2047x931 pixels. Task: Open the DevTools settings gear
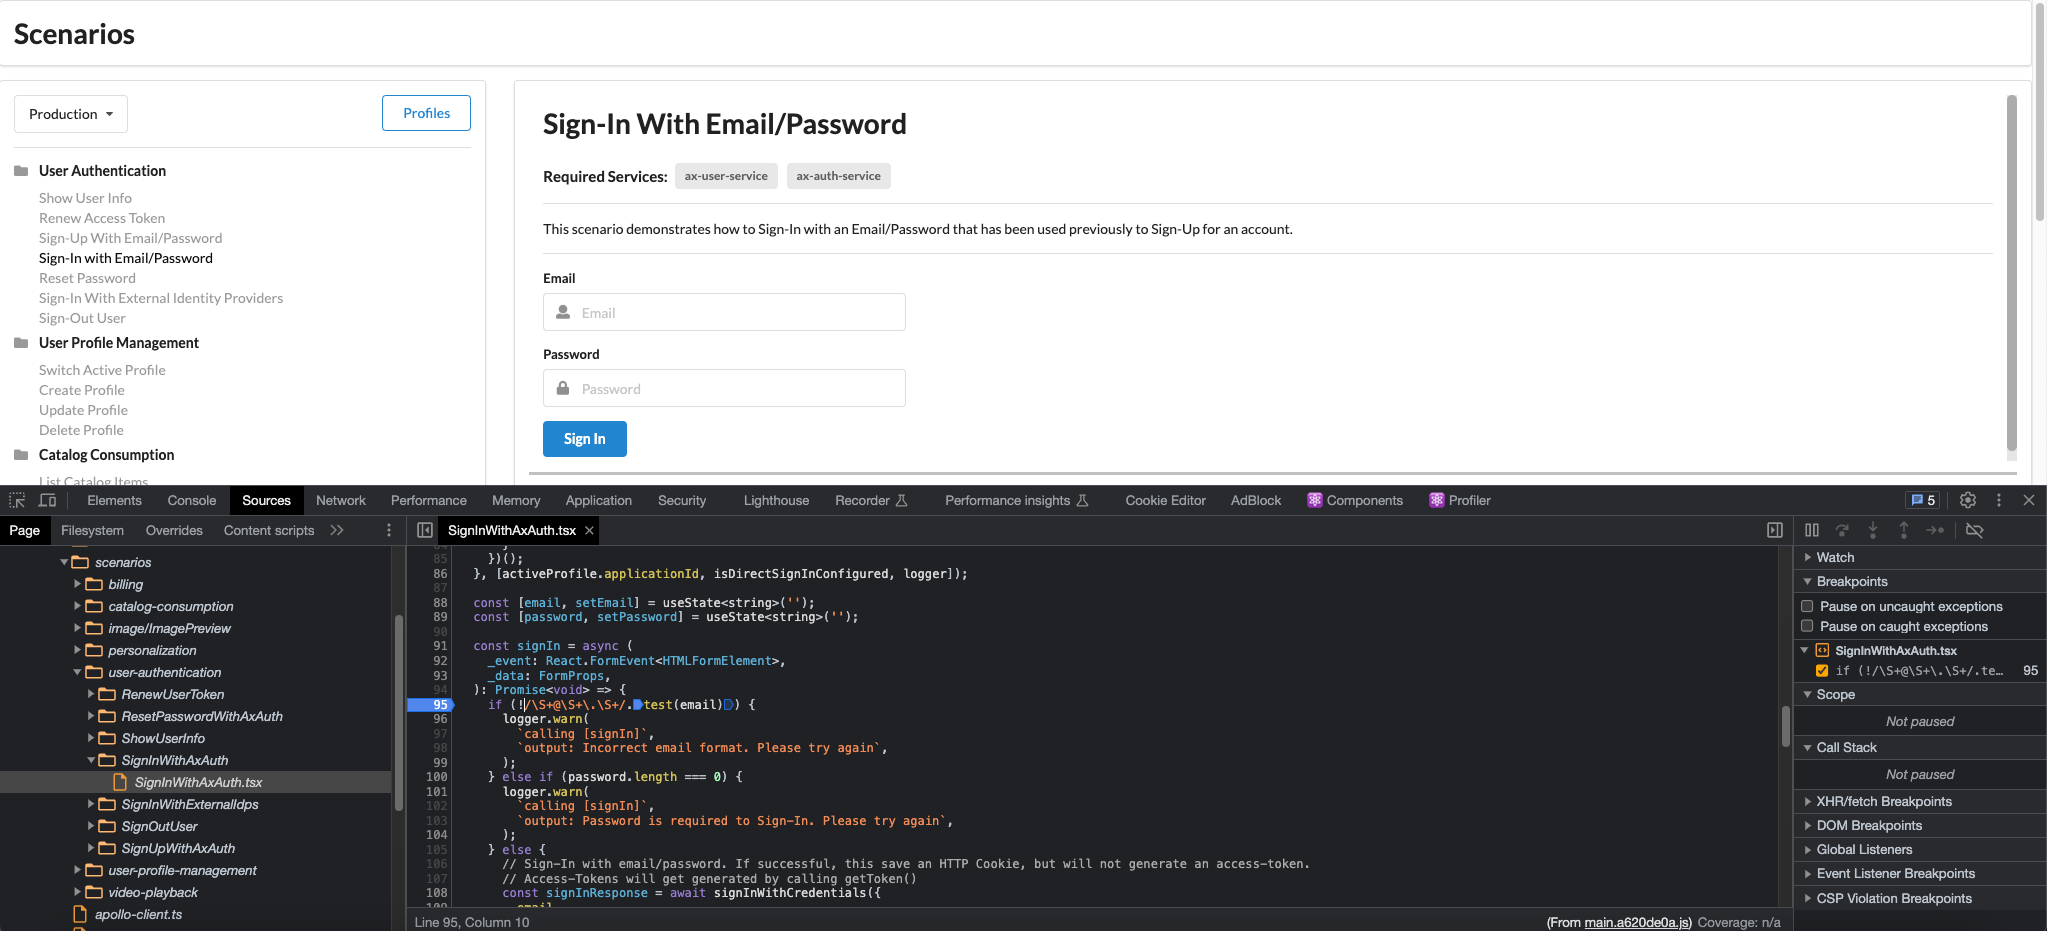[1967, 500]
